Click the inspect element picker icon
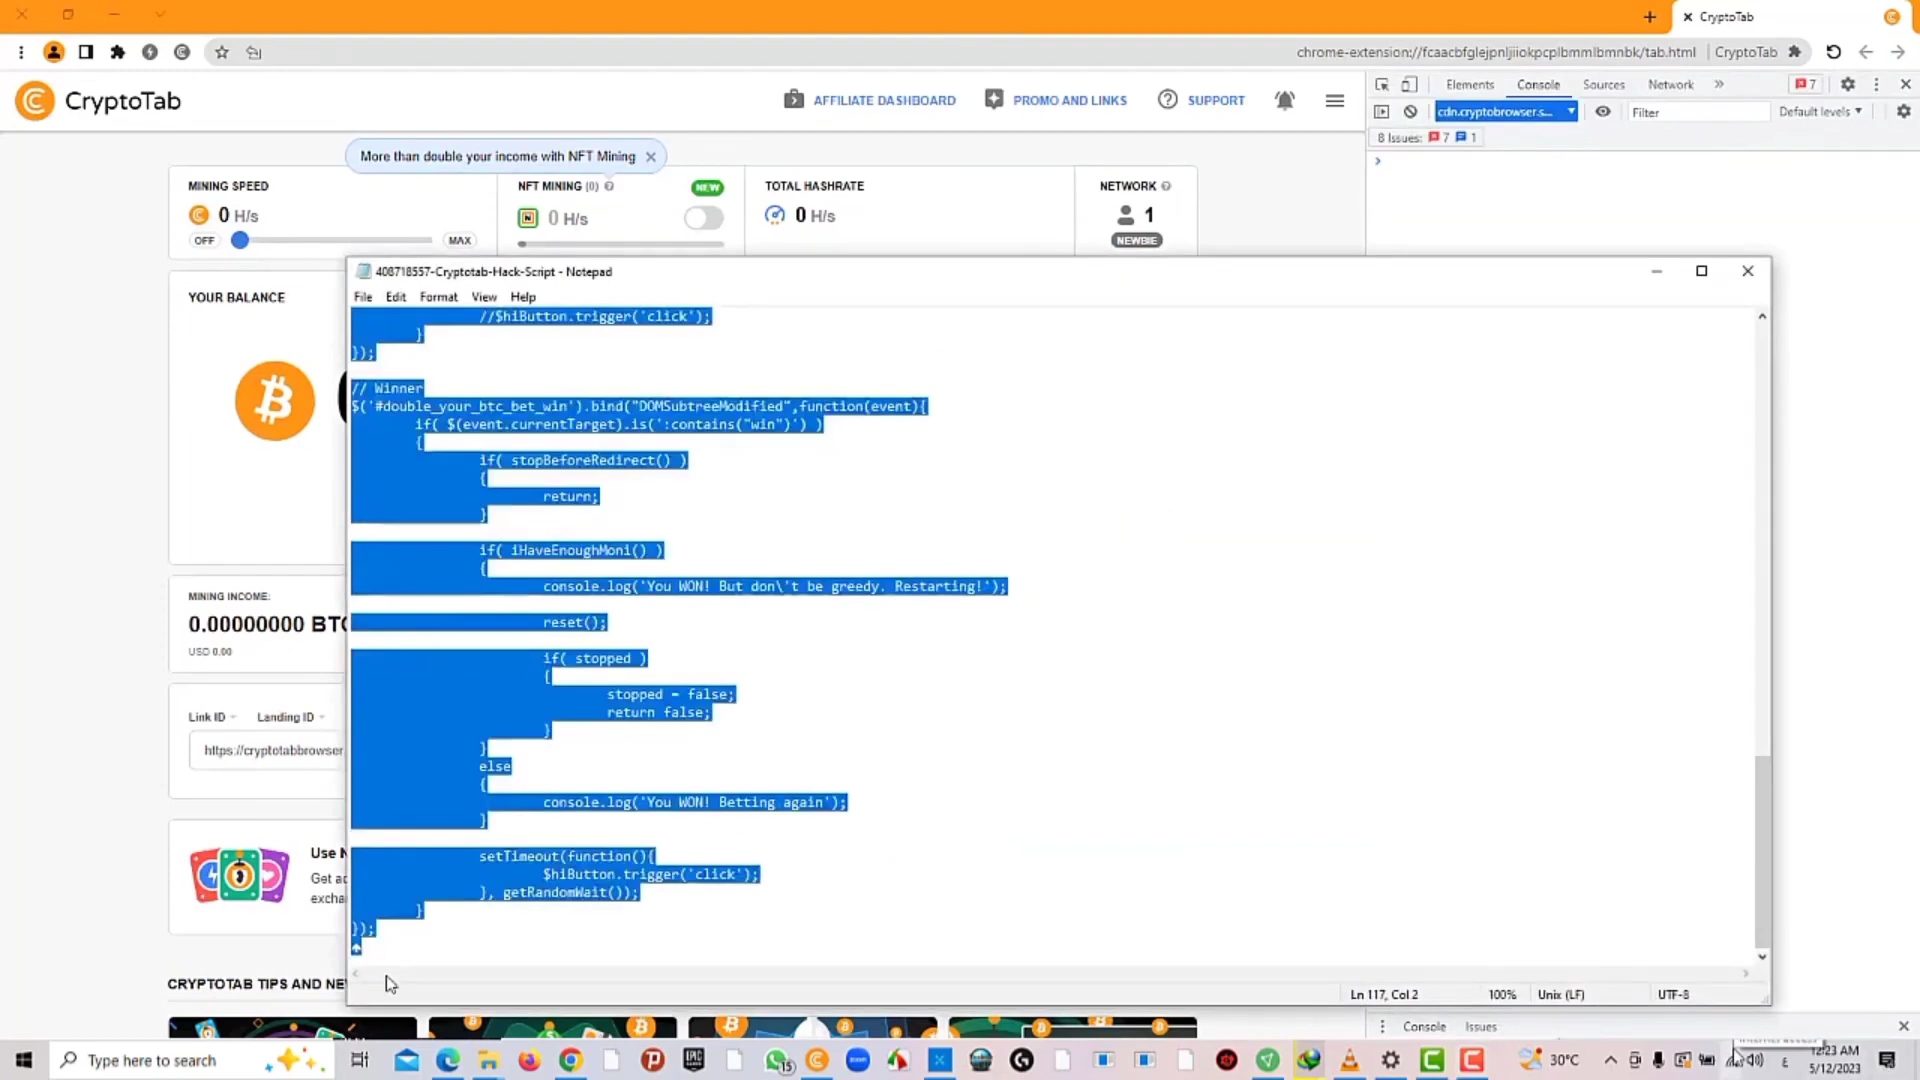Viewport: 1920px width, 1080px height. [x=1382, y=85]
